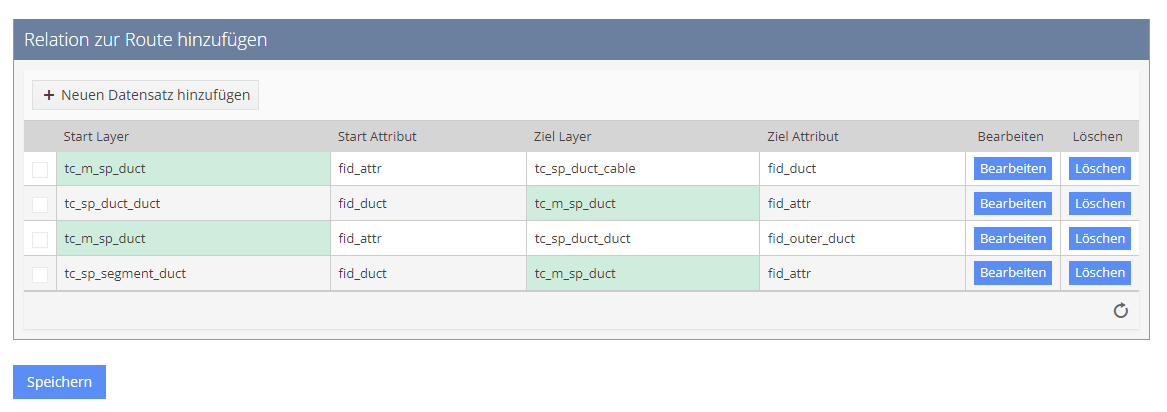Delete the fid_outer_duct relation row
The width and height of the screenshot is (1167, 412).
[x=1099, y=239]
